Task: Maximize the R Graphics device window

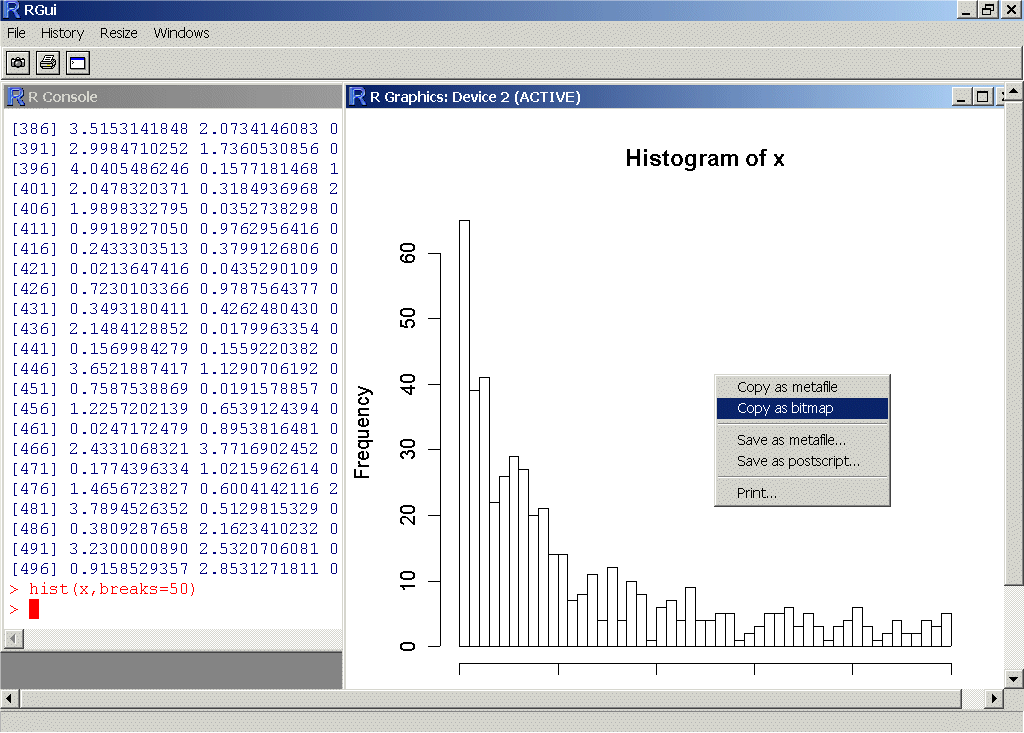Action: pyautogui.click(x=983, y=97)
